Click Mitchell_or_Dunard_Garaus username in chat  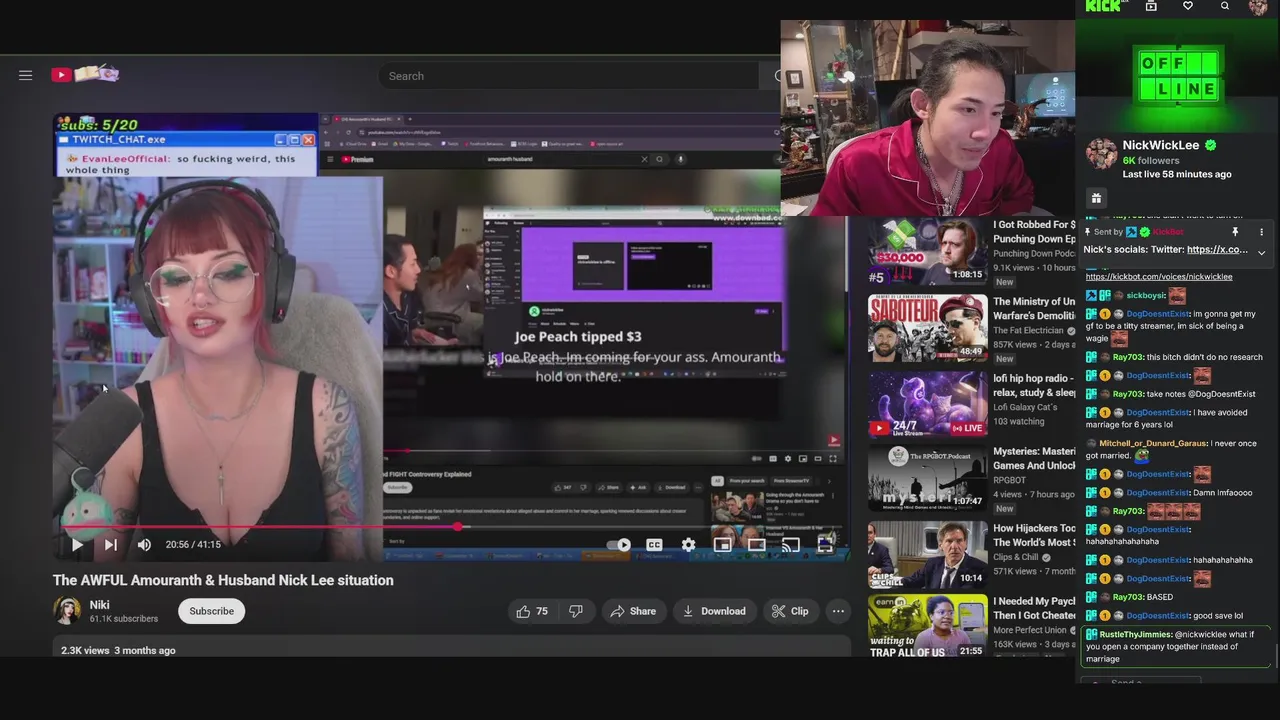1153,444
